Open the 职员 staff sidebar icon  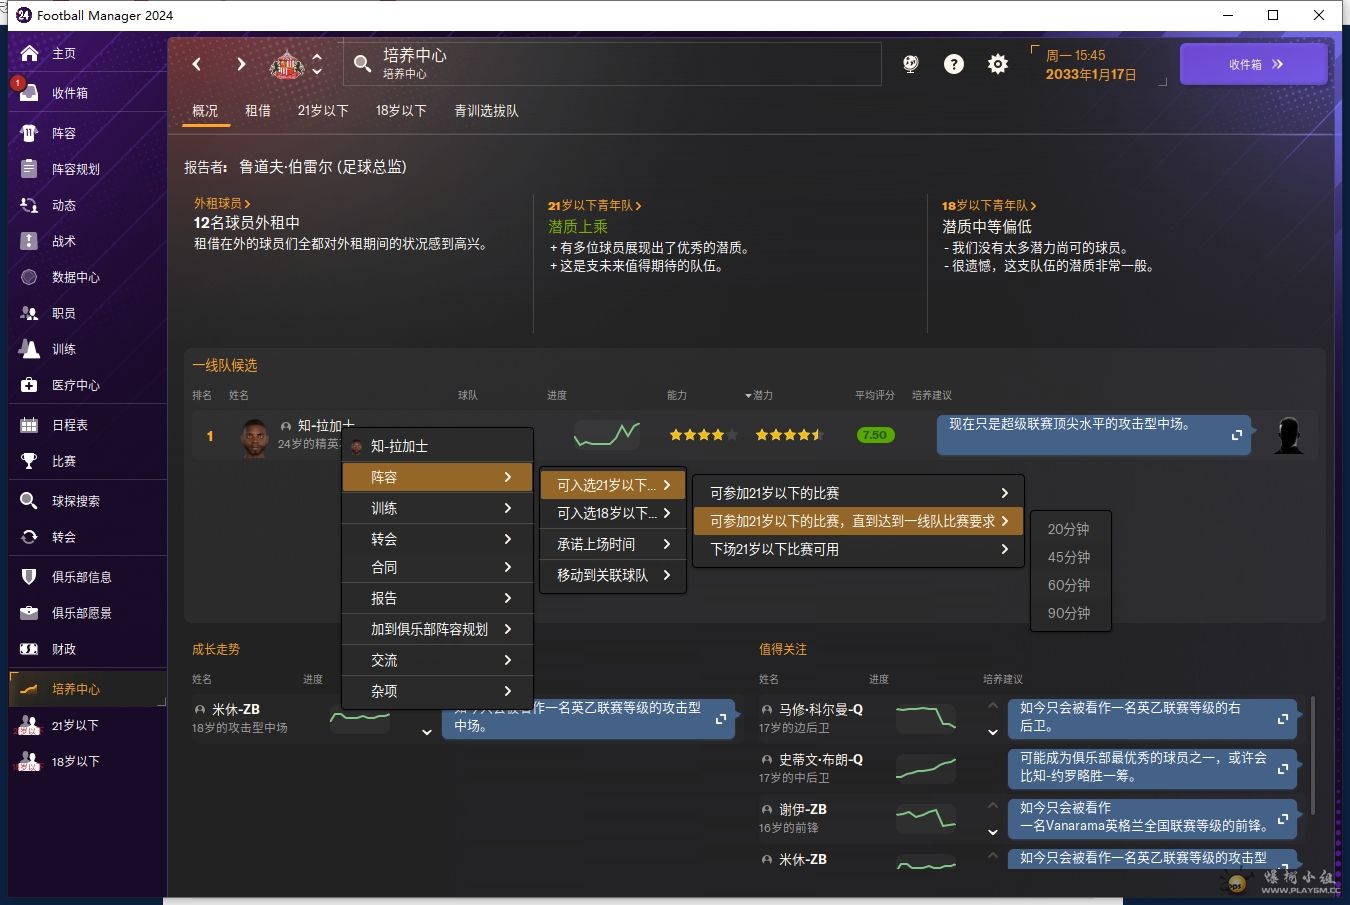[x=29, y=313]
